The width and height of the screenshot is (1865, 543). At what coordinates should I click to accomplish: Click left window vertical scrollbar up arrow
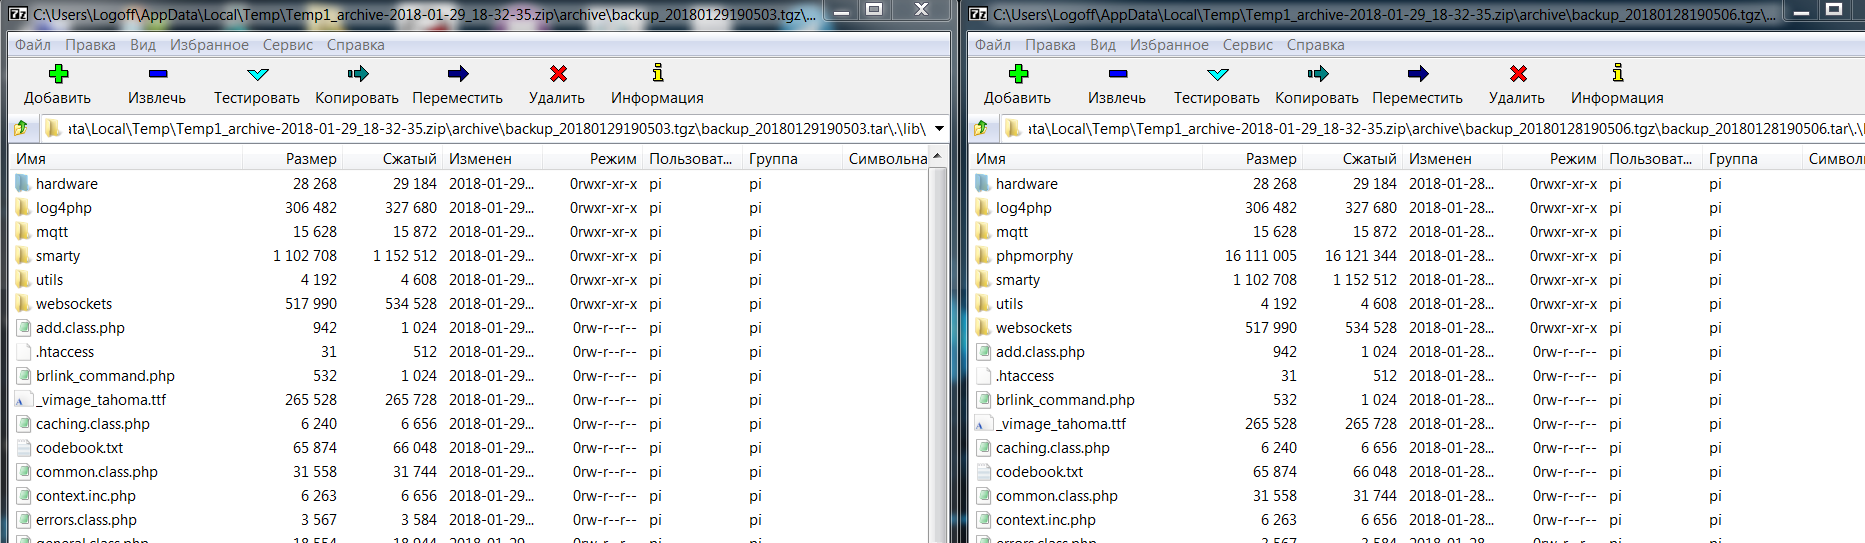pos(937,157)
